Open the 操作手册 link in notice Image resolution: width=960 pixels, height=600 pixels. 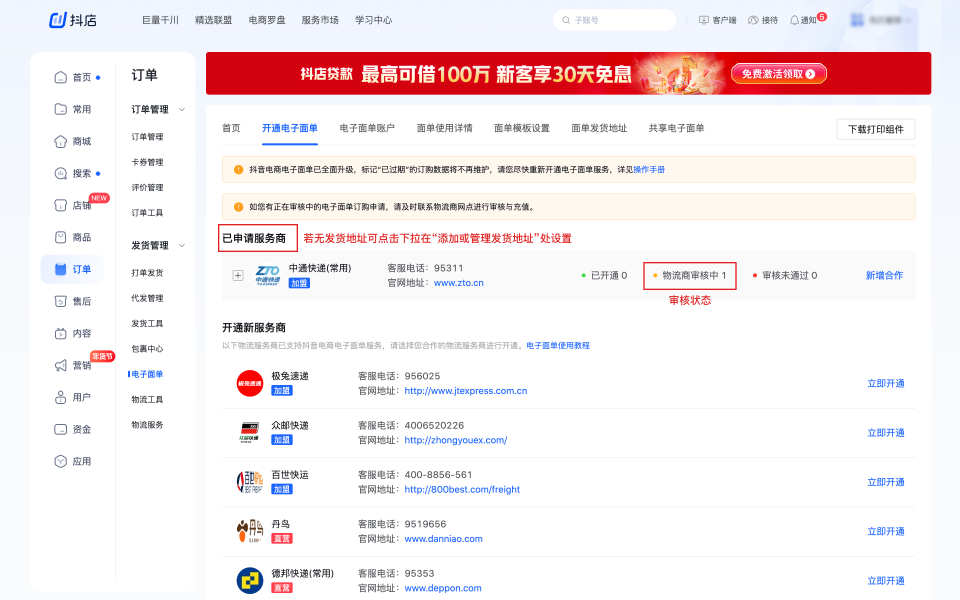649,170
